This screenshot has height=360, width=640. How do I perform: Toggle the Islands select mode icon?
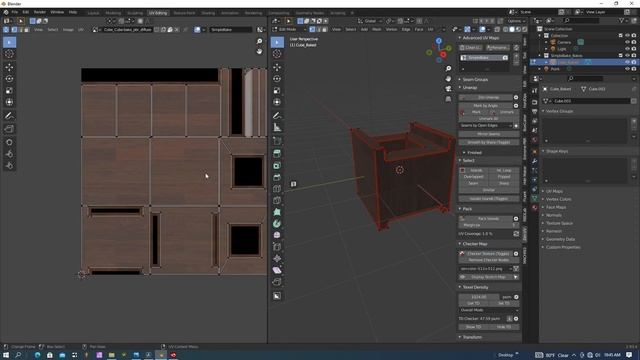[462, 170]
